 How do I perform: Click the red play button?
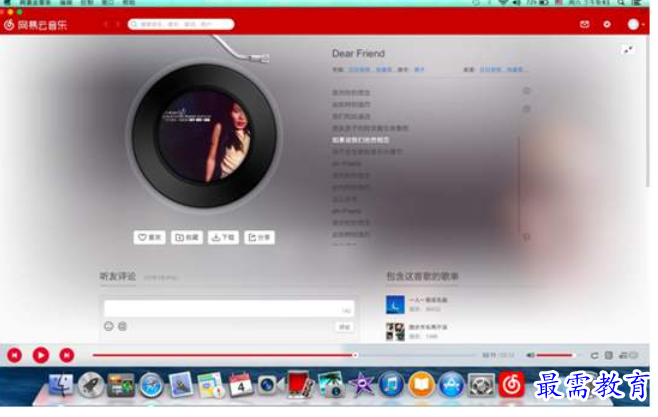(41, 355)
